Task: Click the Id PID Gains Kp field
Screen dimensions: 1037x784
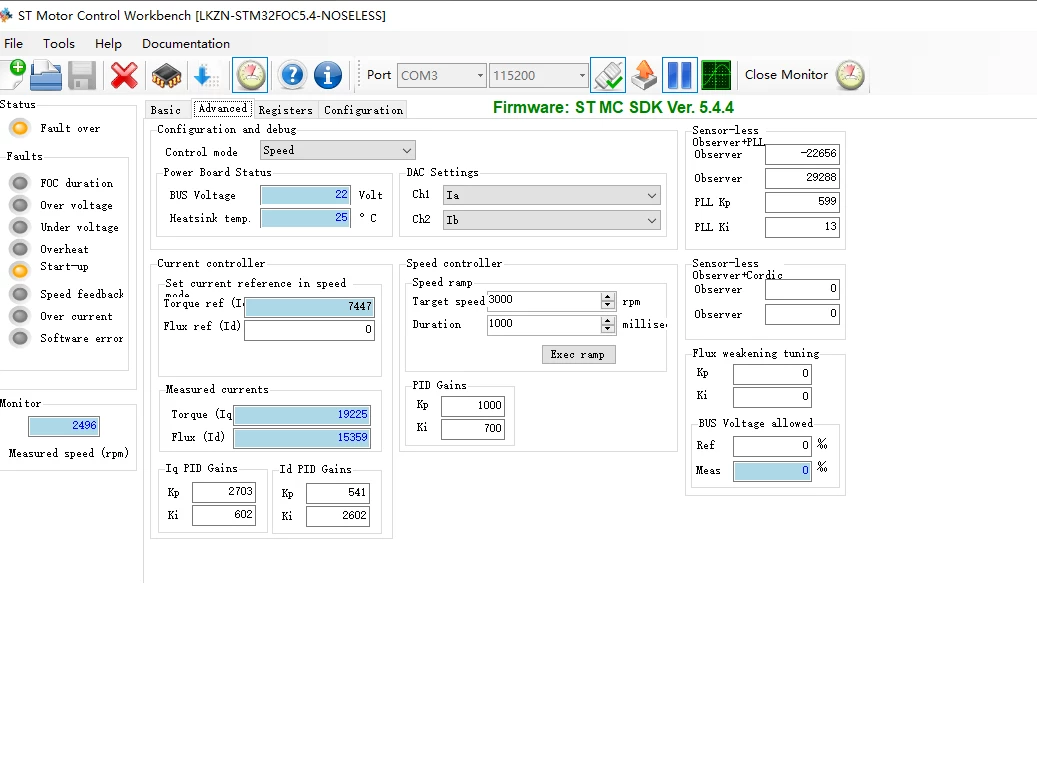Action: pos(338,493)
